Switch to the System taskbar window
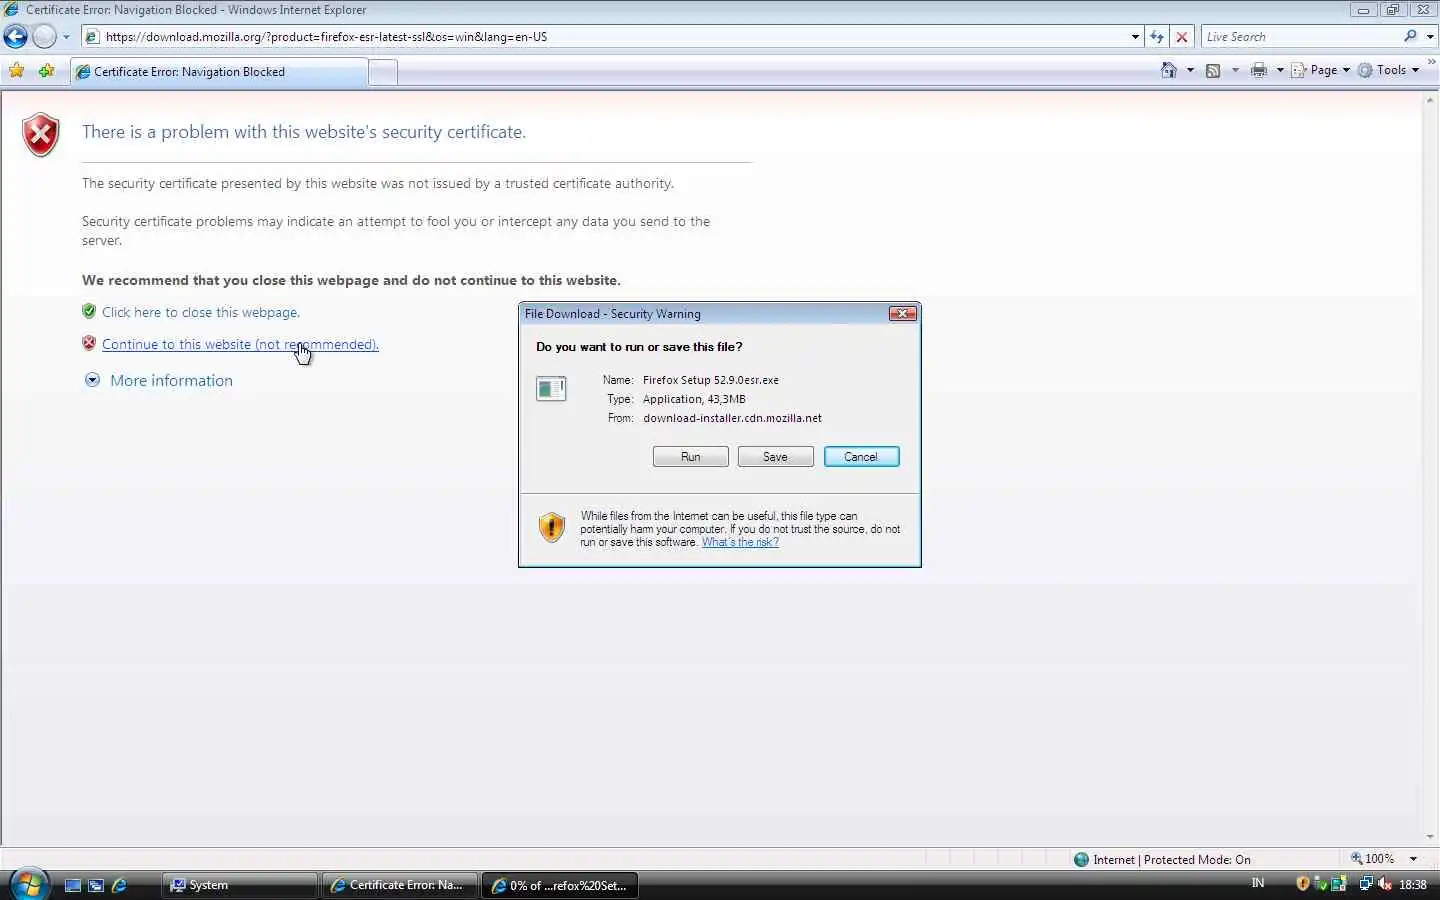 (240, 885)
